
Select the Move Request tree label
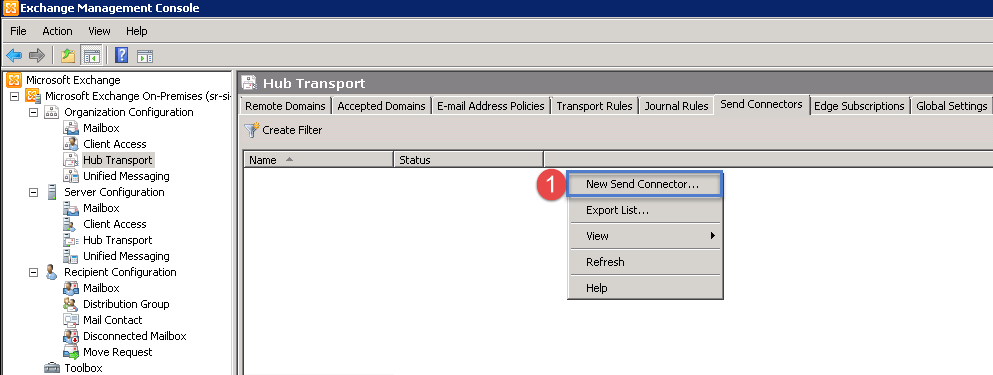pyautogui.click(x=118, y=352)
